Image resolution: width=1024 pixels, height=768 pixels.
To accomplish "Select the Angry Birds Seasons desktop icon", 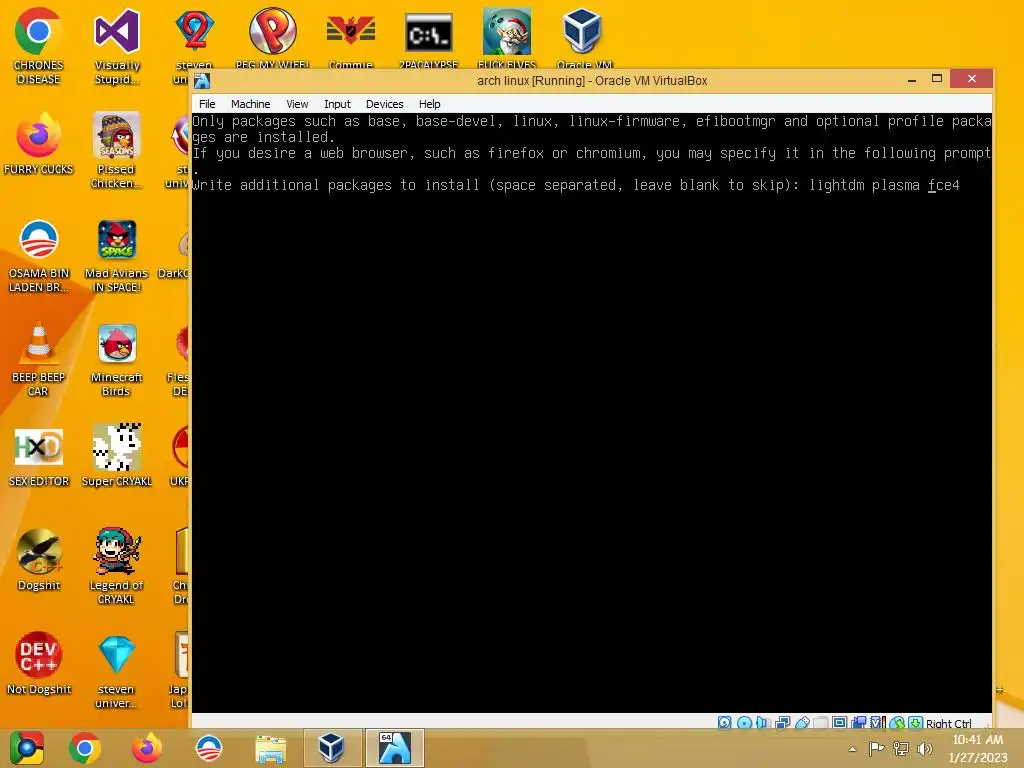I will 116,152.
